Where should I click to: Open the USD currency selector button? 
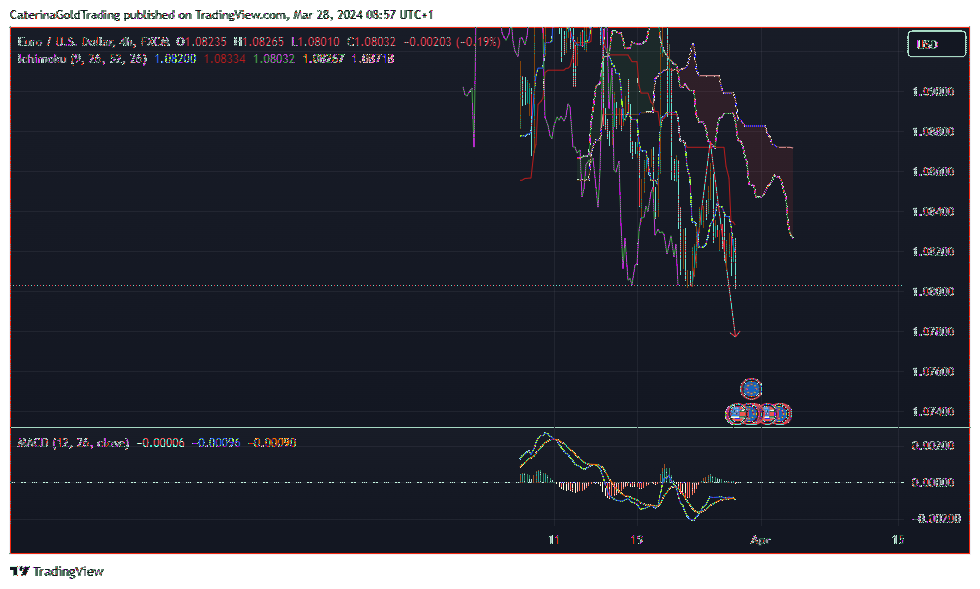coord(936,44)
